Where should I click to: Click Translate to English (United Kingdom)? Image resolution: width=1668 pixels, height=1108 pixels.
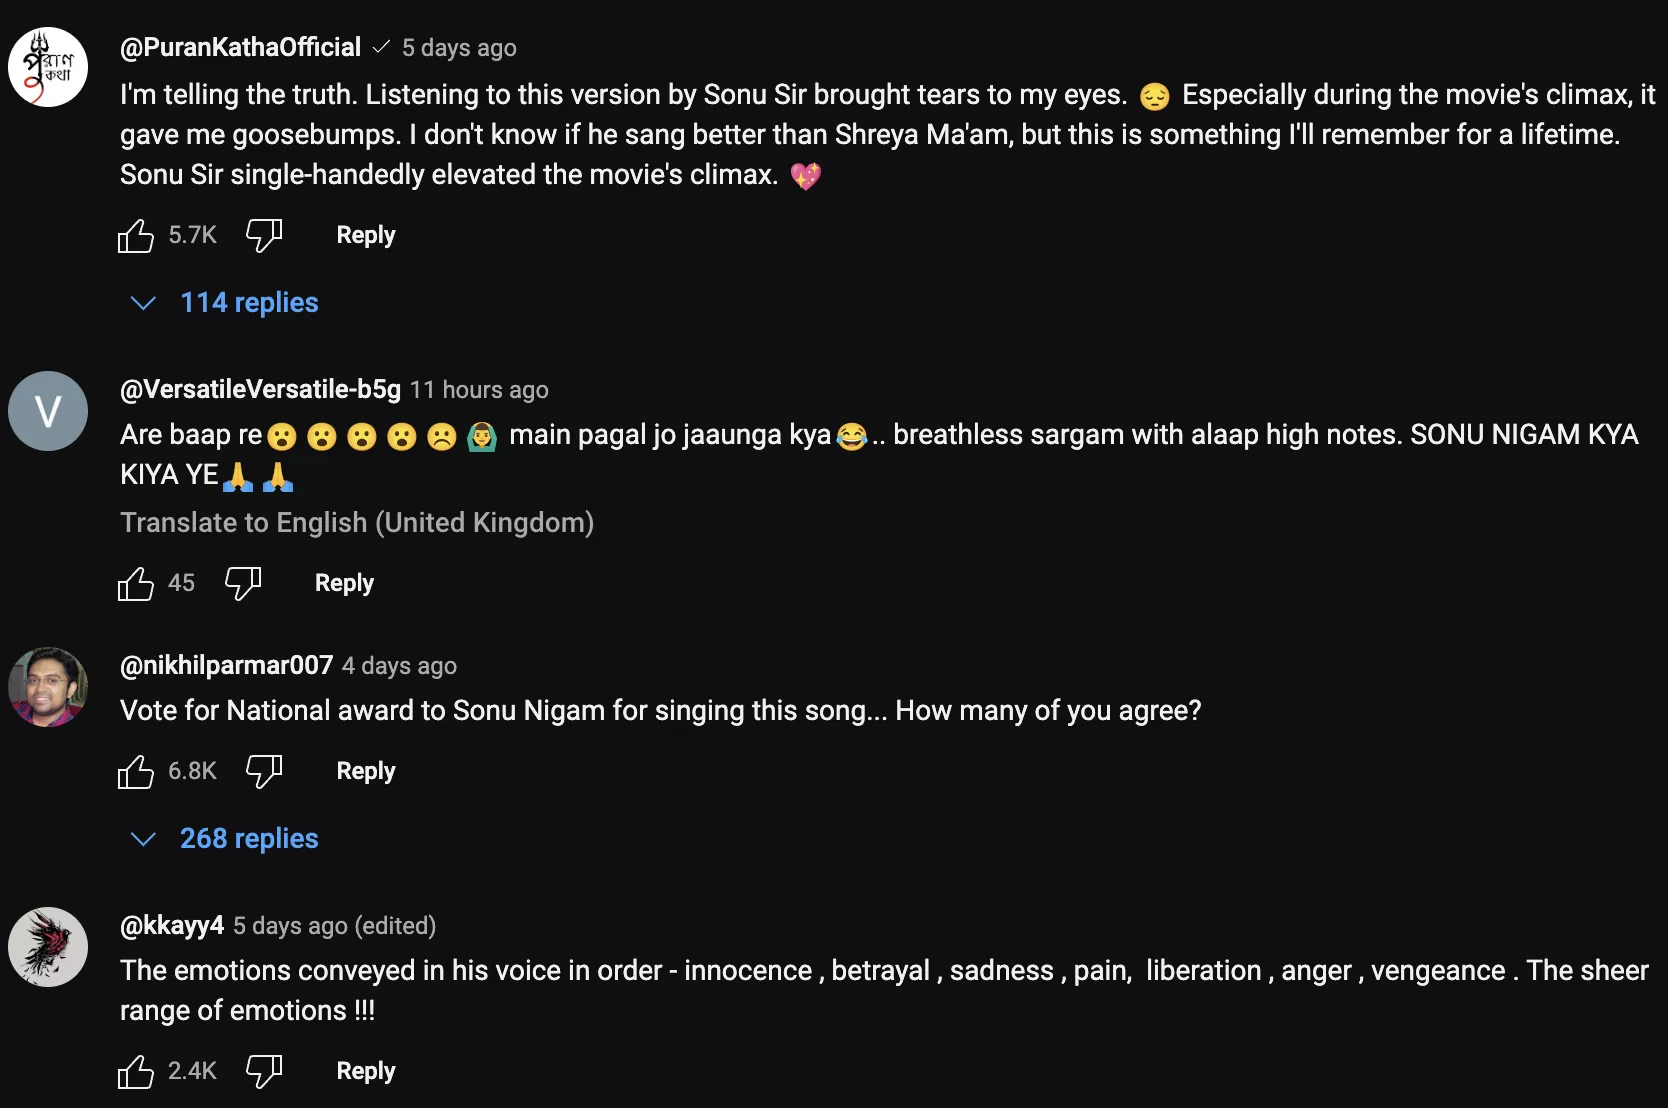click(357, 523)
